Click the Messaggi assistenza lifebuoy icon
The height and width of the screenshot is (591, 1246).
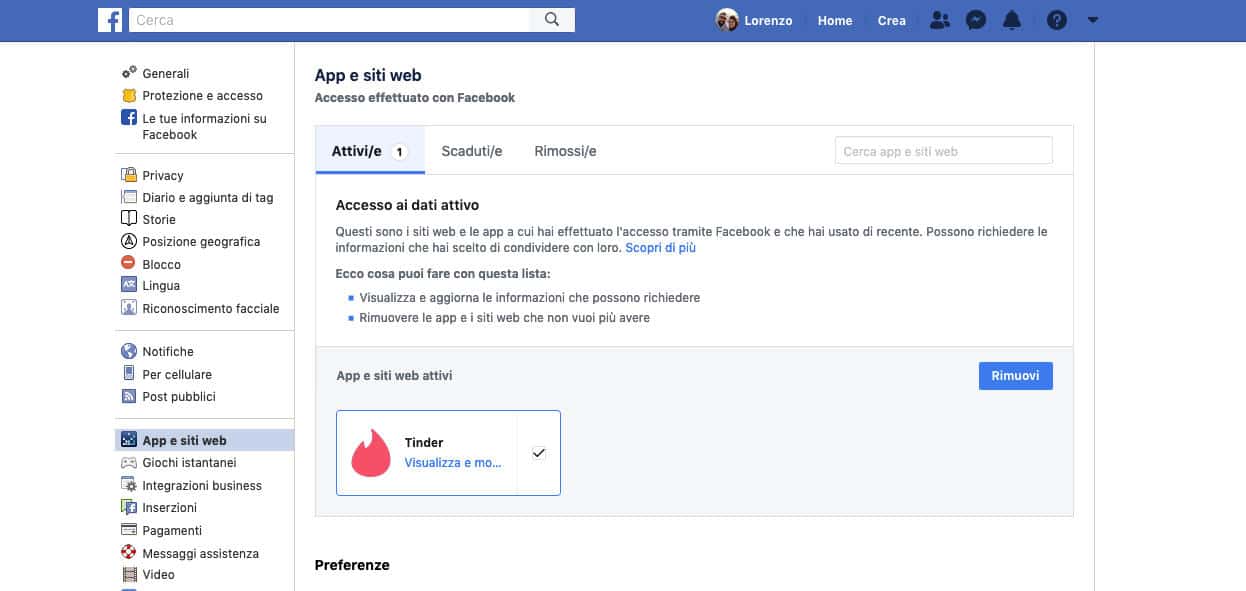click(129, 553)
